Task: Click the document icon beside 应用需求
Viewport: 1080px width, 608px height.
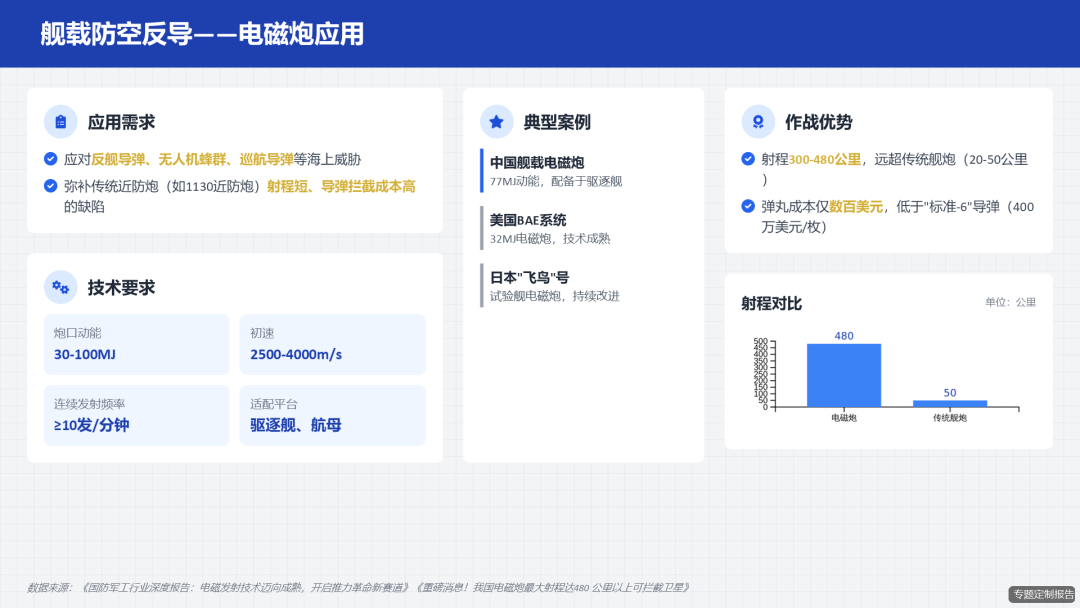Action: pos(62,121)
